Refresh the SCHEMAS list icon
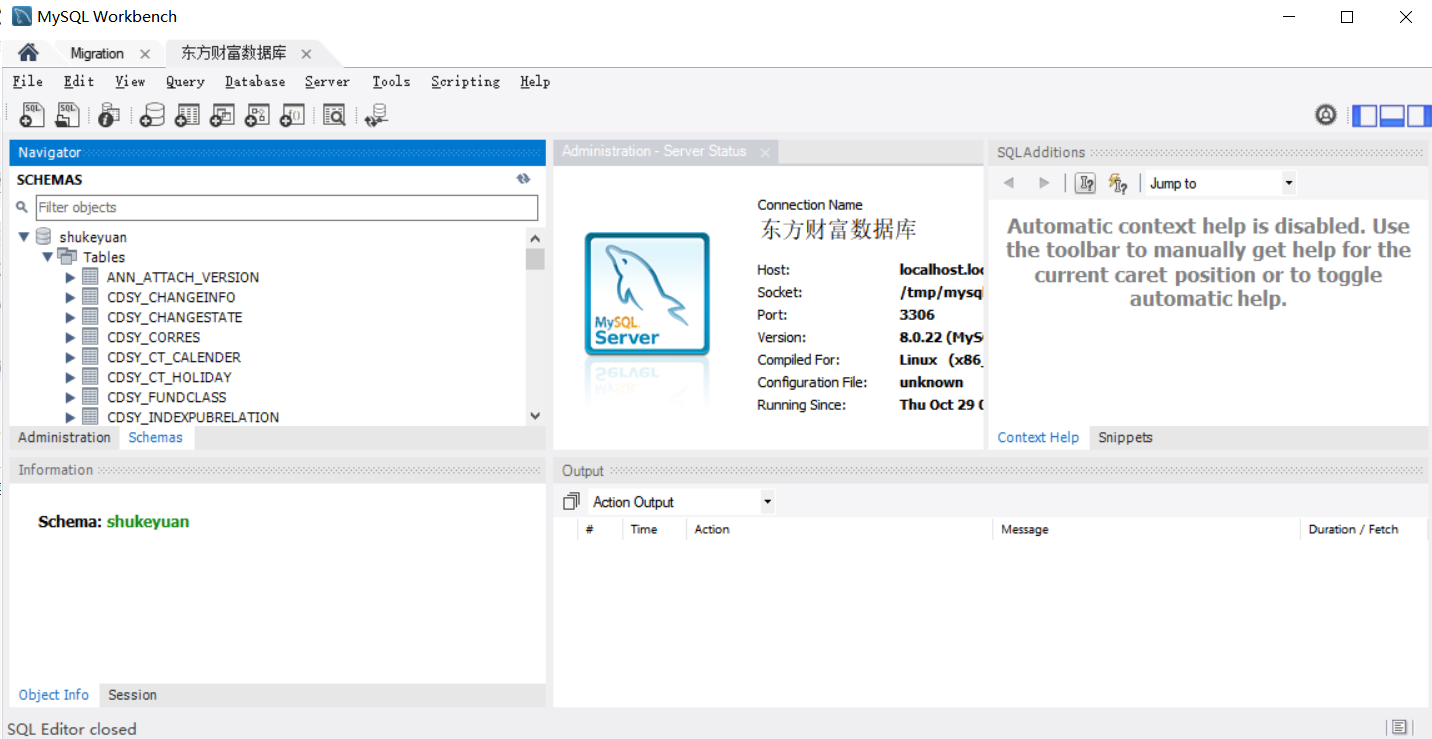This screenshot has width=1432, height=739. point(523,179)
